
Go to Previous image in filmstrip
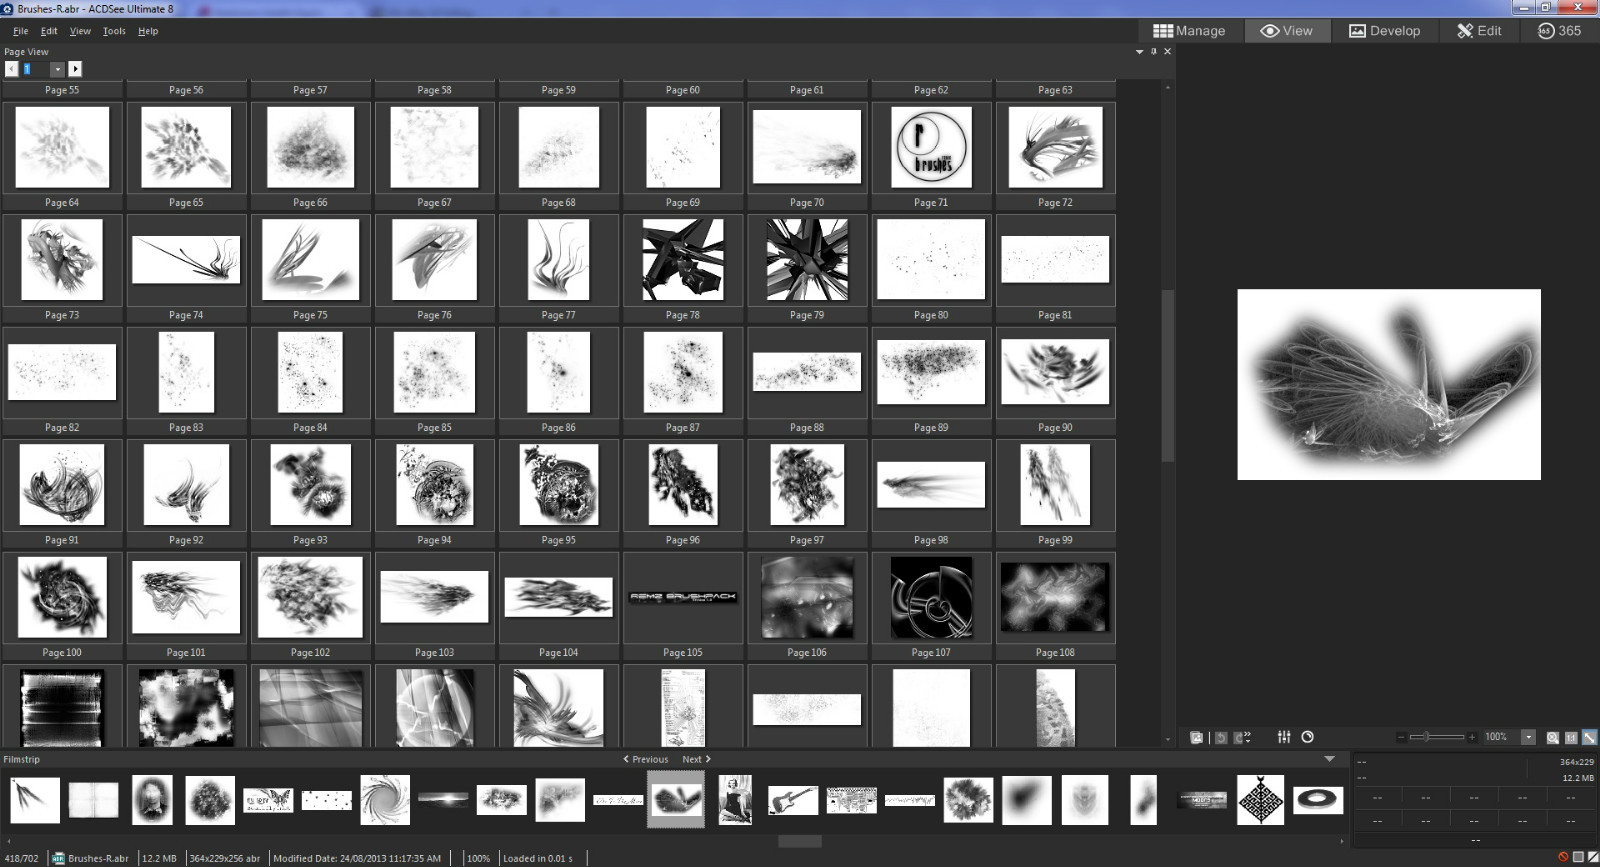(x=646, y=759)
